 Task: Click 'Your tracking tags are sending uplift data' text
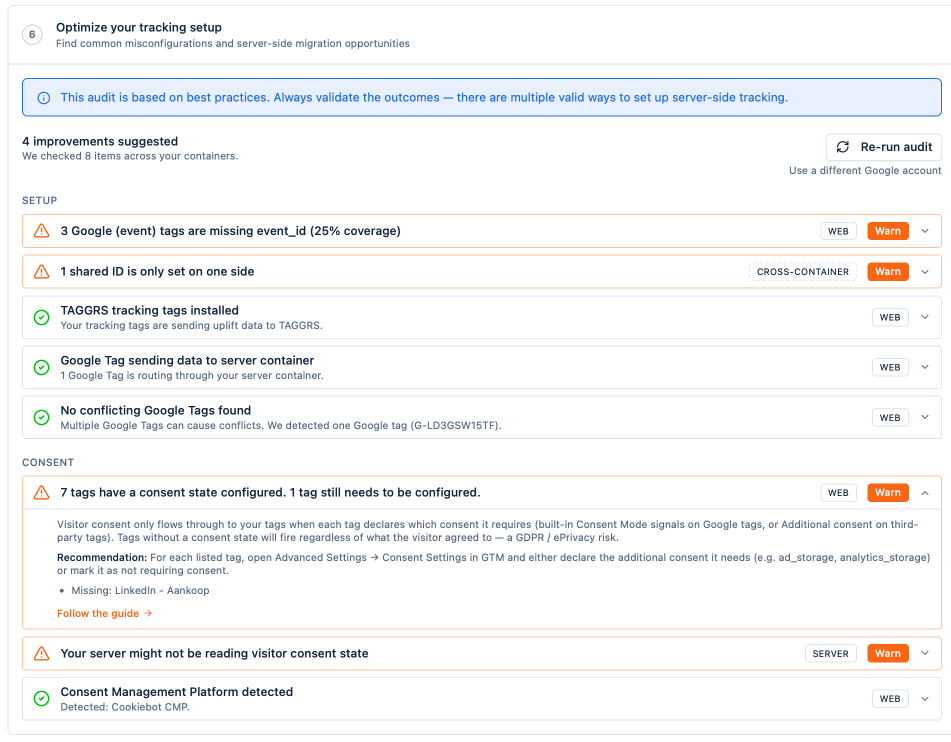[191, 325]
